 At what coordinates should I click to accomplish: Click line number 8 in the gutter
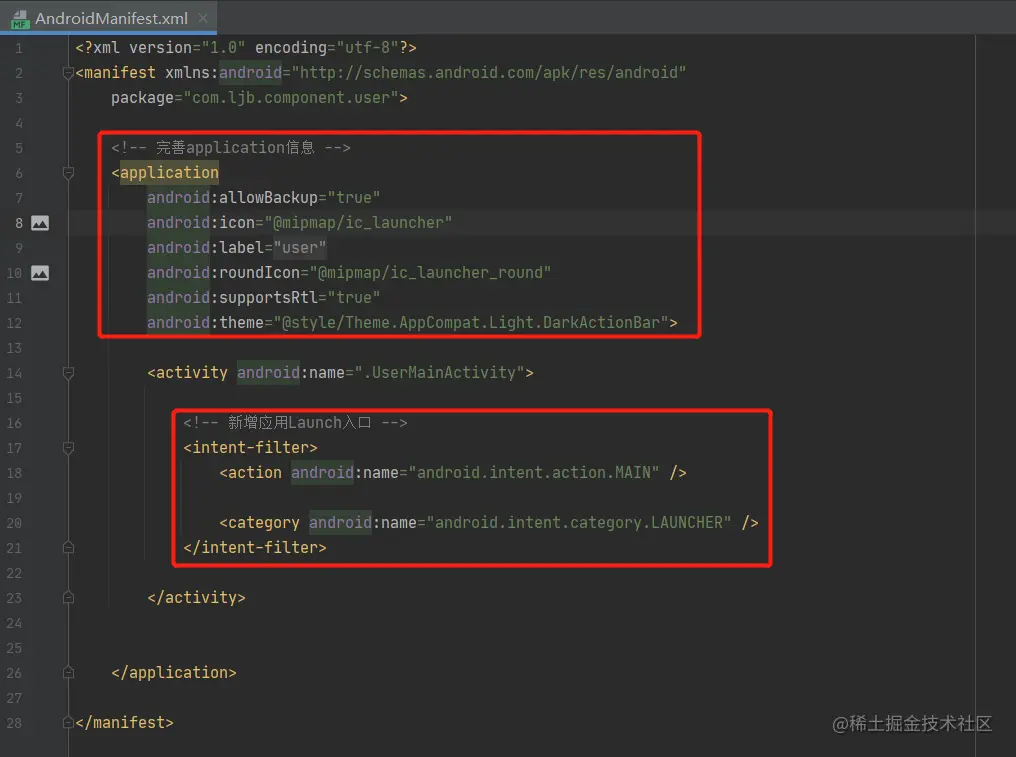[x=18, y=222]
